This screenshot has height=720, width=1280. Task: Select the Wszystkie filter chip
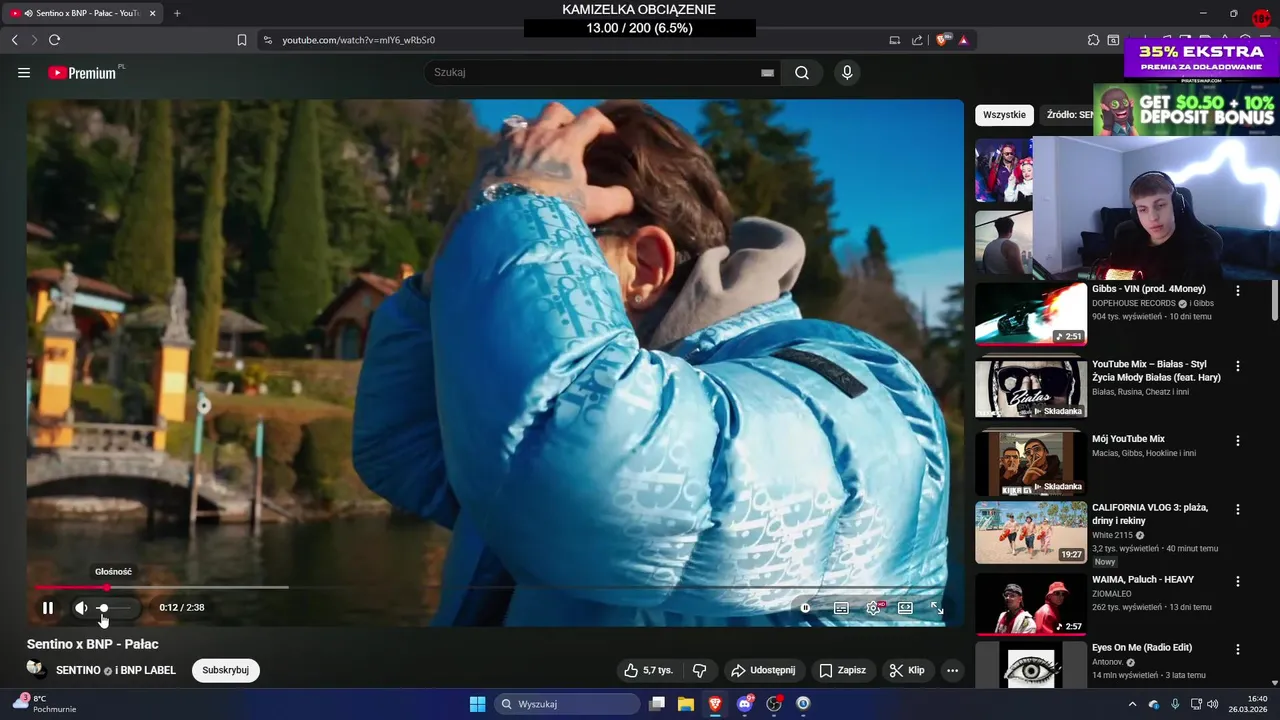pos(1004,115)
